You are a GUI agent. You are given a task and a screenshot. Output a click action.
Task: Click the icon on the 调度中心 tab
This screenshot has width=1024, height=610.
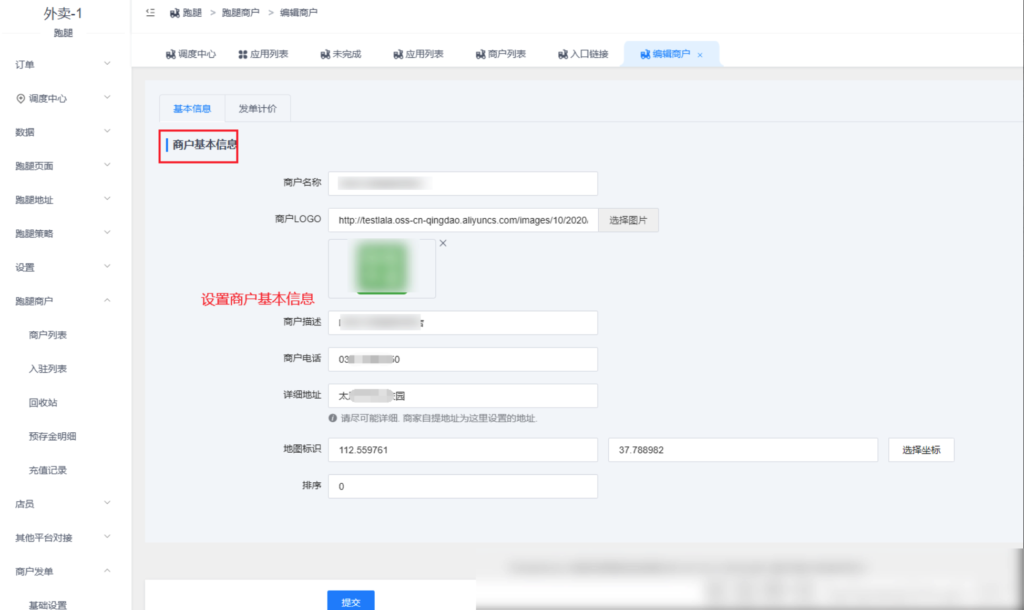(x=172, y=54)
